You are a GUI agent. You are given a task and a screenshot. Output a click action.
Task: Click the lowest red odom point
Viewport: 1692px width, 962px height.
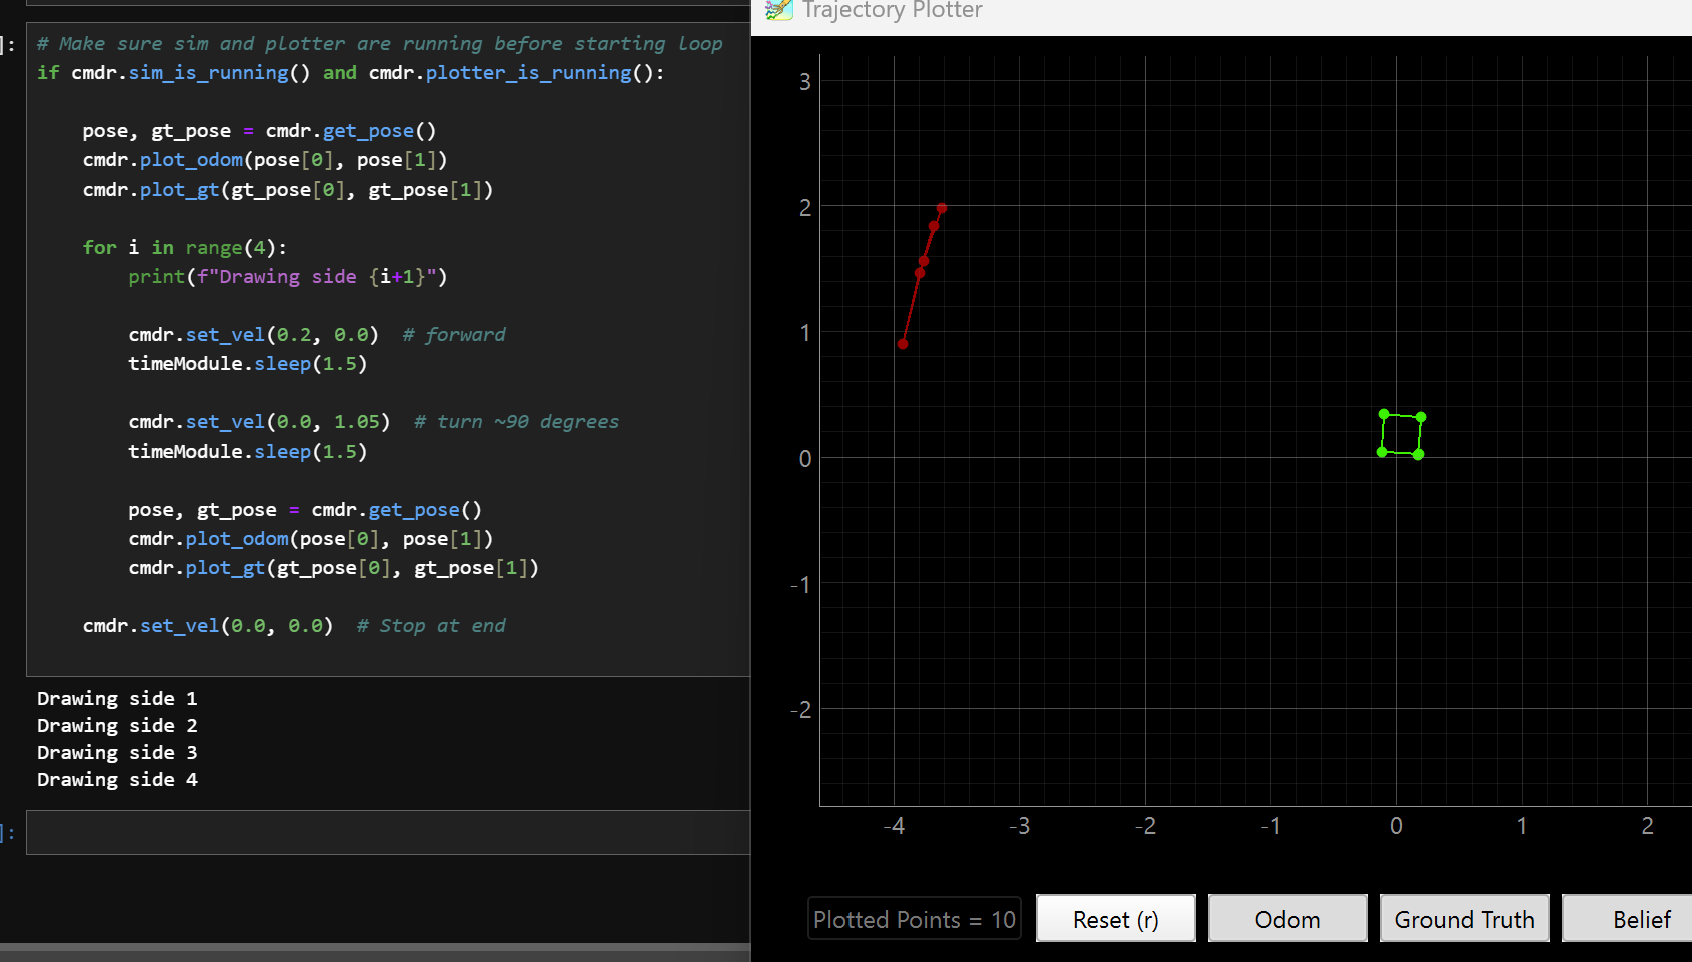[903, 344]
